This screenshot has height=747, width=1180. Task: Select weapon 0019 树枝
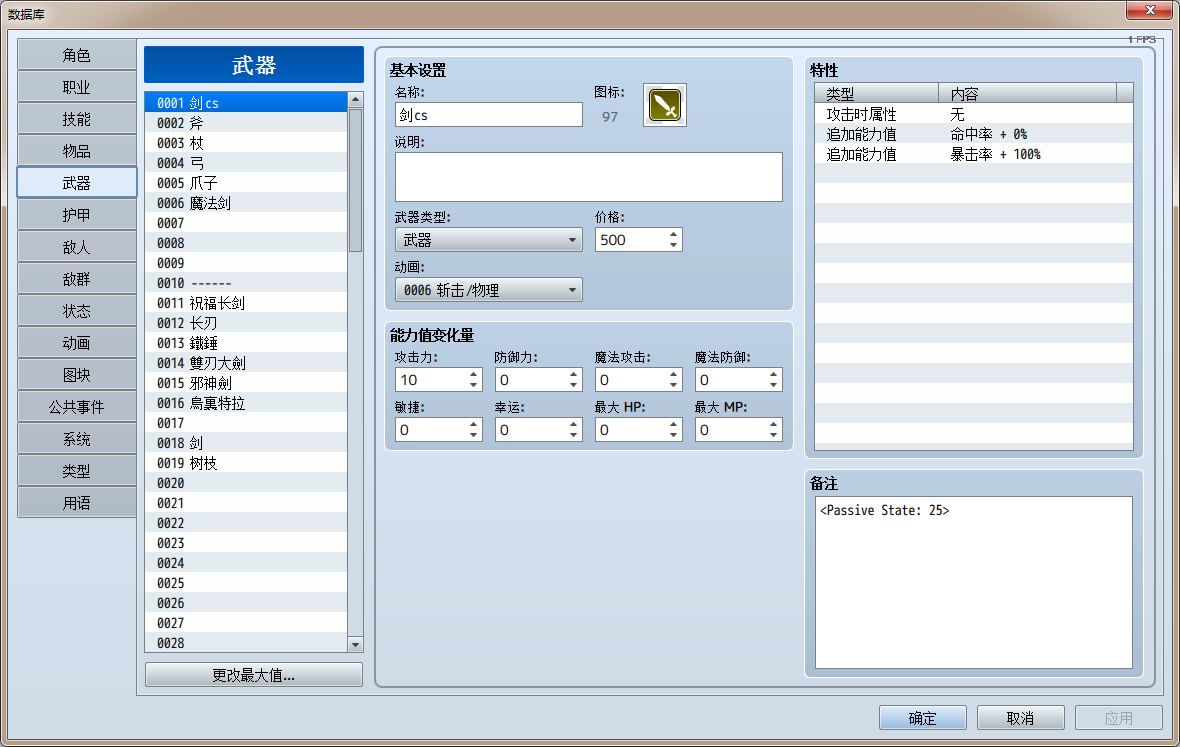tap(246, 463)
